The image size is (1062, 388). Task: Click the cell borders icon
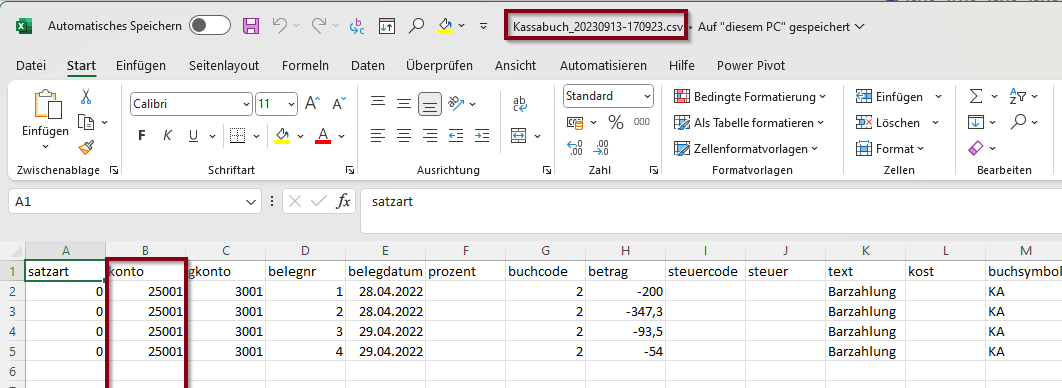pos(237,136)
